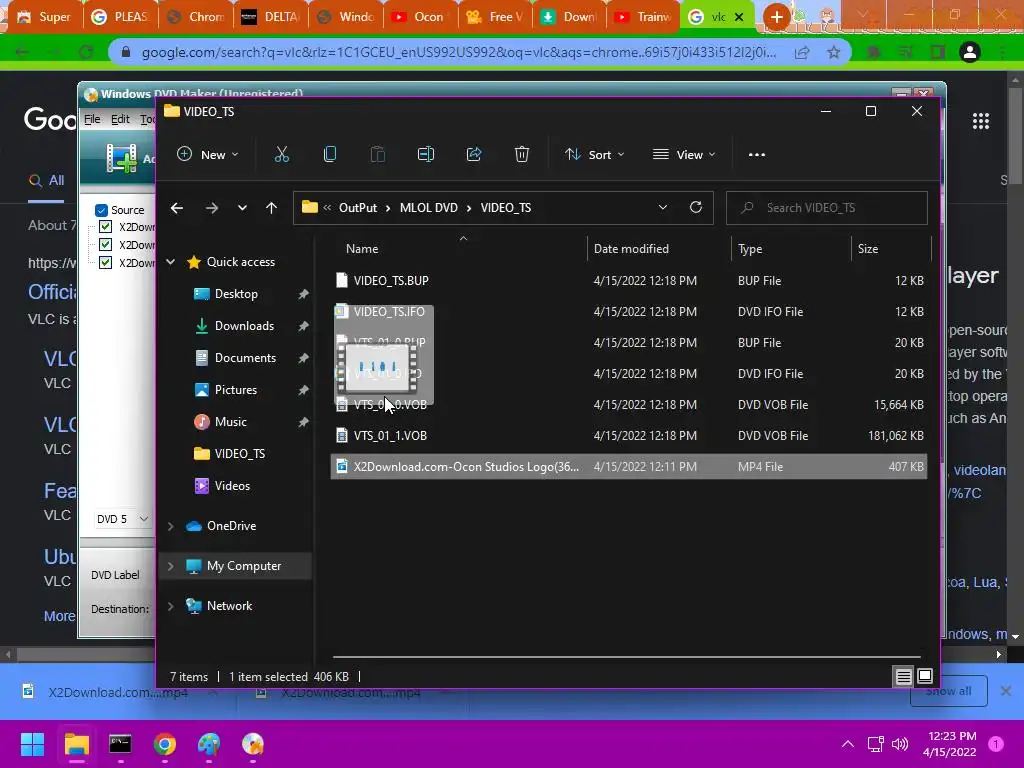The image size is (1024, 768).
Task: Click the Paste clipboard icon in Explorer toolbar
Action: 377,155
